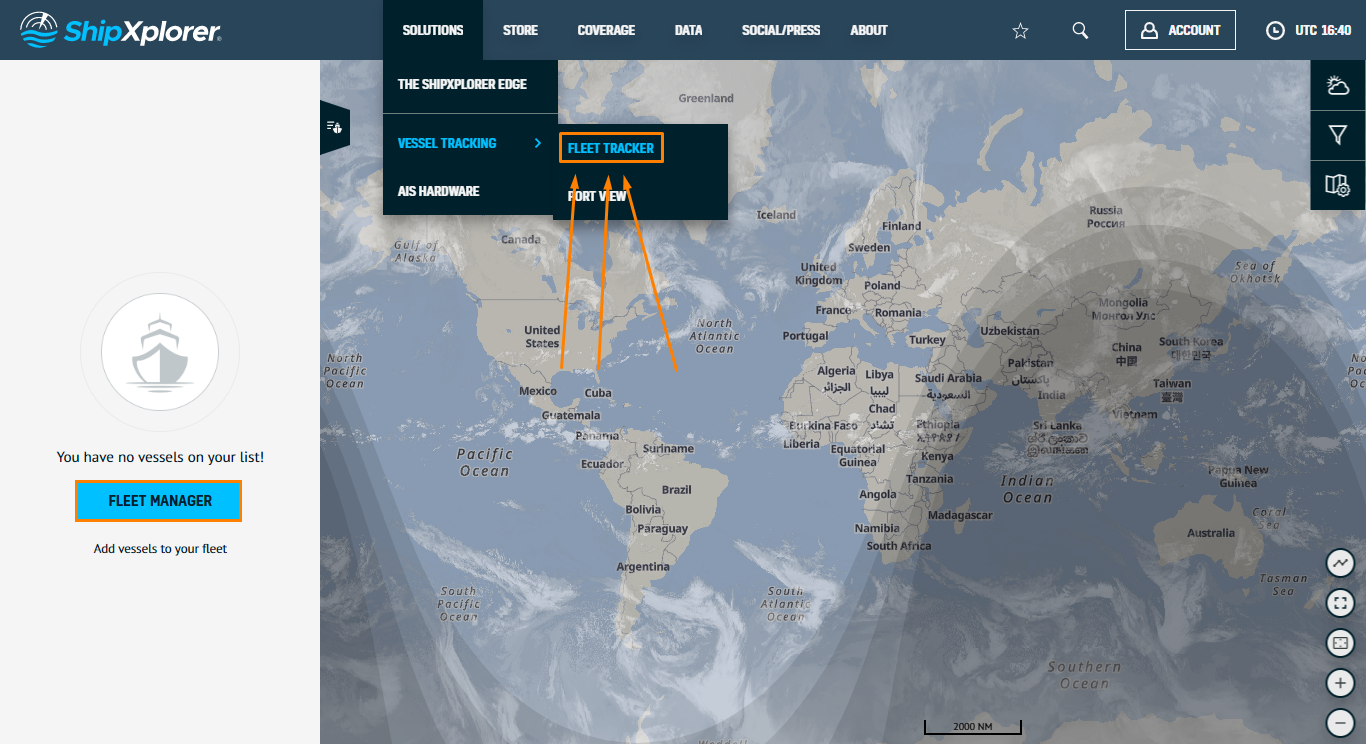Click the Brazil label on the map
The width and height of the screenshot is (1366, 744).
pyautogui.click(x=677, y=490)
